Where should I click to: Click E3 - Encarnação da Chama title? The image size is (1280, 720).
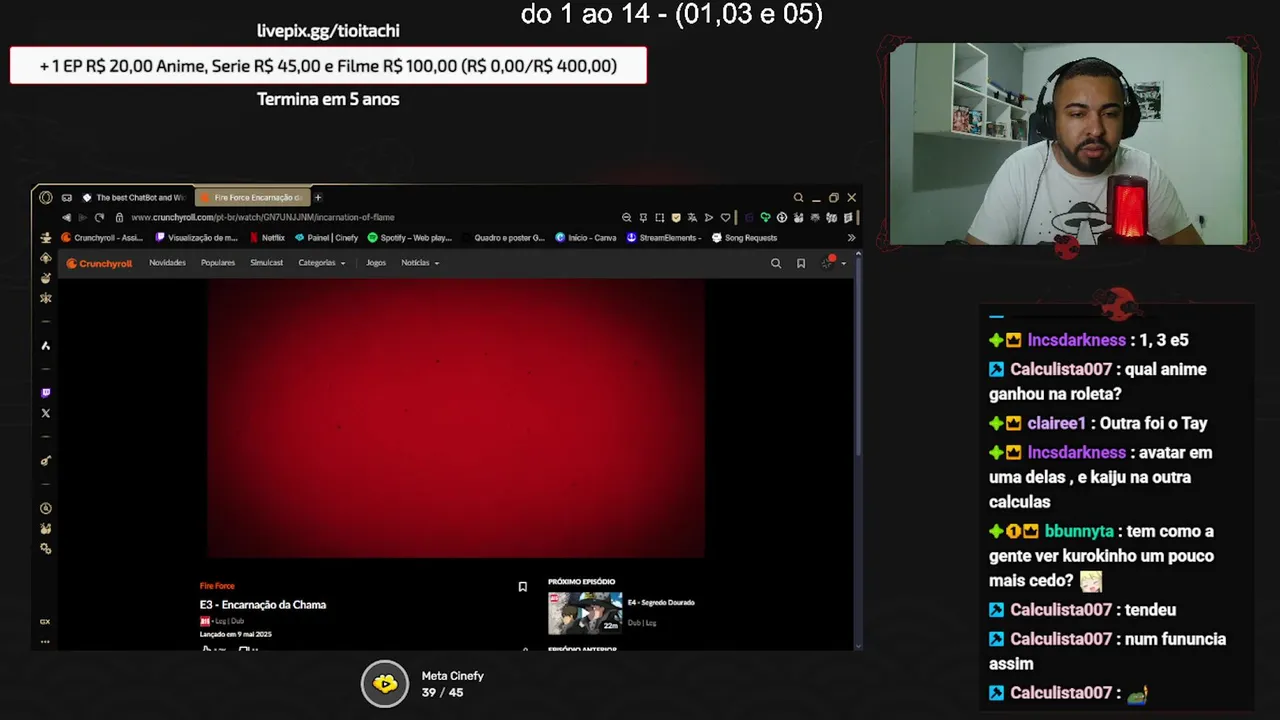[x=263, y=604]
